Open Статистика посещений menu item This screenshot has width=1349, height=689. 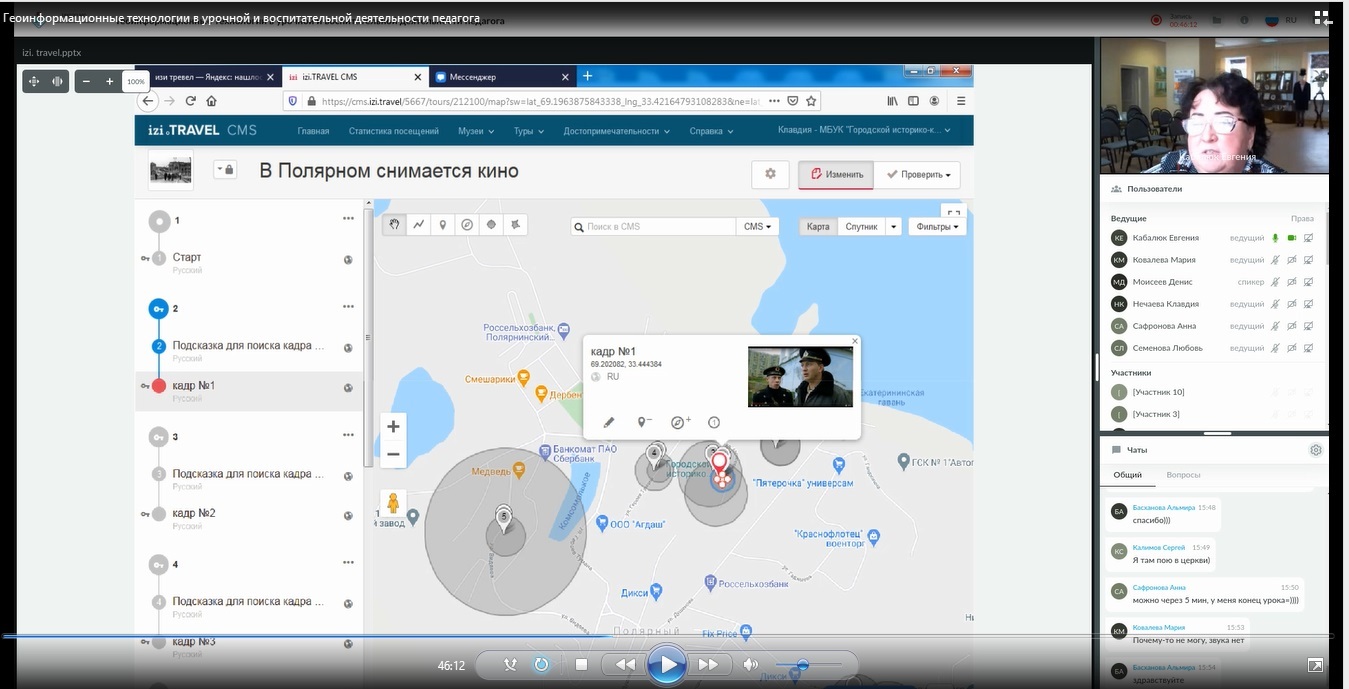[x=393, y=131]
